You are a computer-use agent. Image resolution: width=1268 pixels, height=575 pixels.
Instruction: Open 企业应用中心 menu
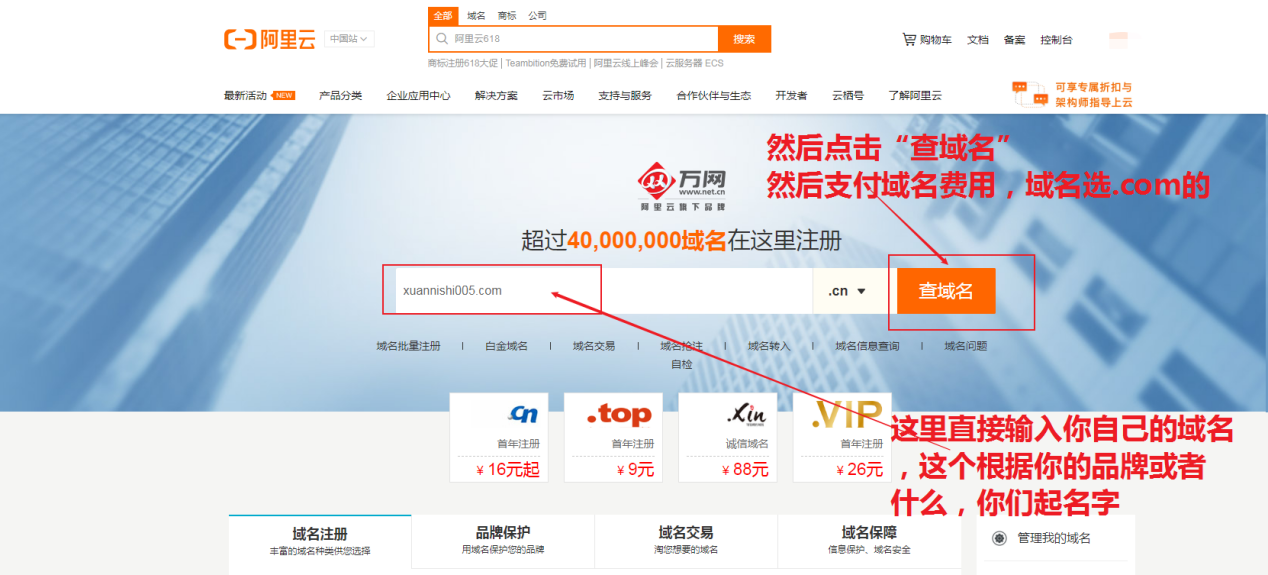[418, 96]
